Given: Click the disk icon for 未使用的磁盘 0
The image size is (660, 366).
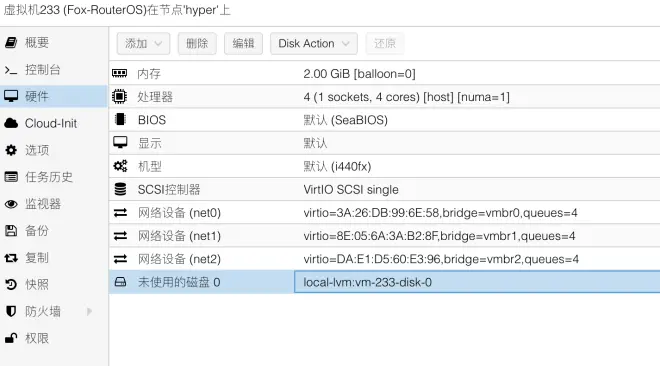Looking at the screenshot, I should coord(120,282).
